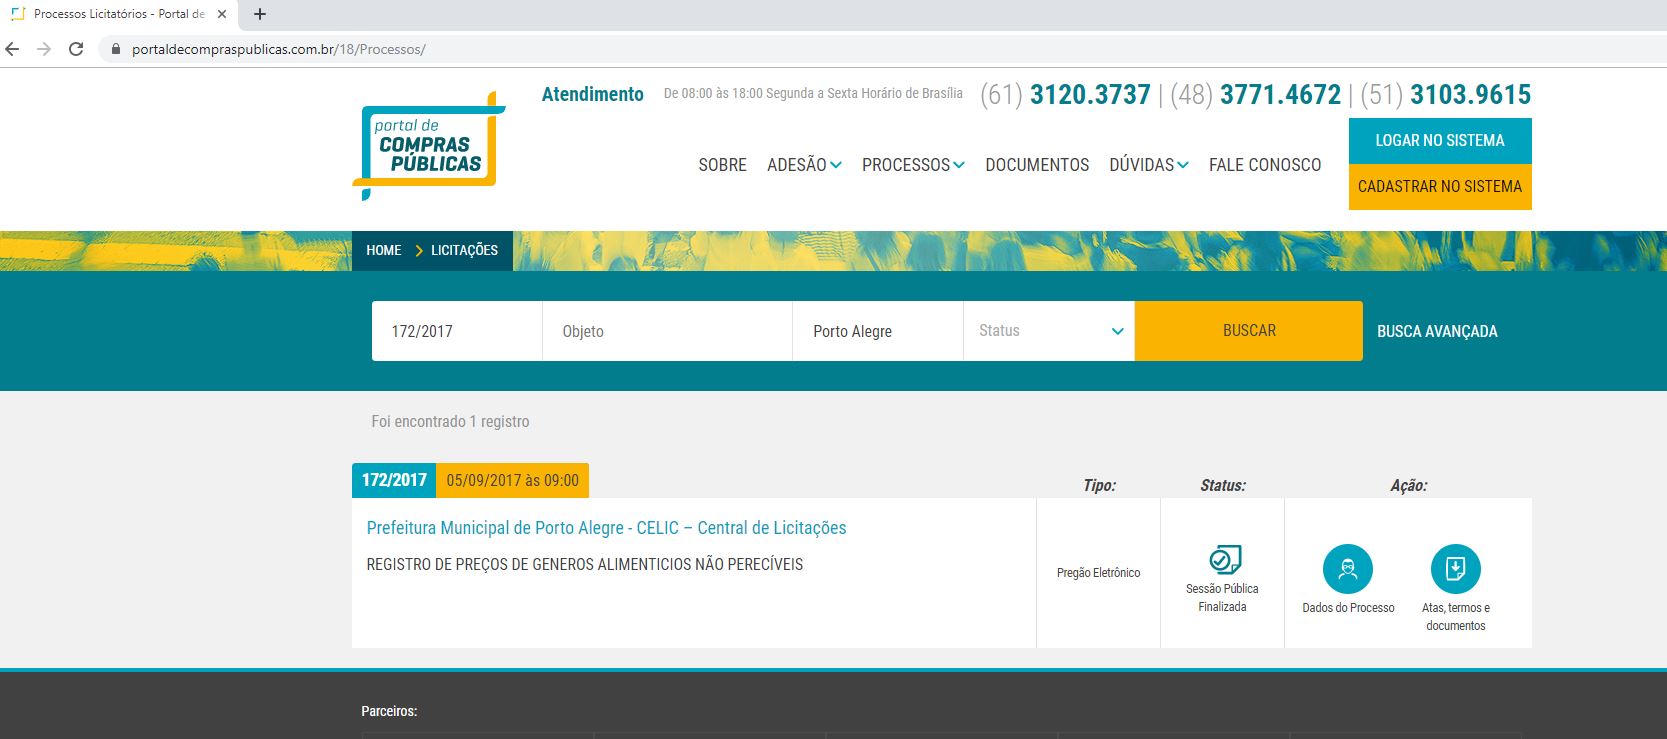Click the Buscar button
The image size is (1667, 739).
pyautogui.click(x=1248, y=331)
